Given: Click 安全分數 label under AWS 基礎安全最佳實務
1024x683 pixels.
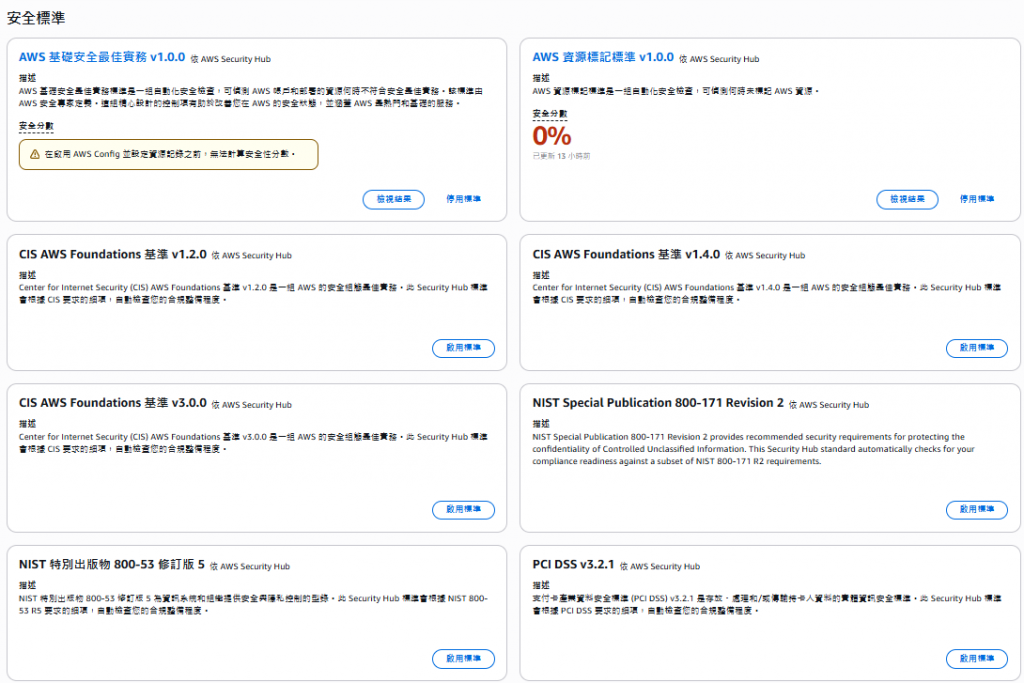Looking at the screenshot, I should tap(36, 126).
